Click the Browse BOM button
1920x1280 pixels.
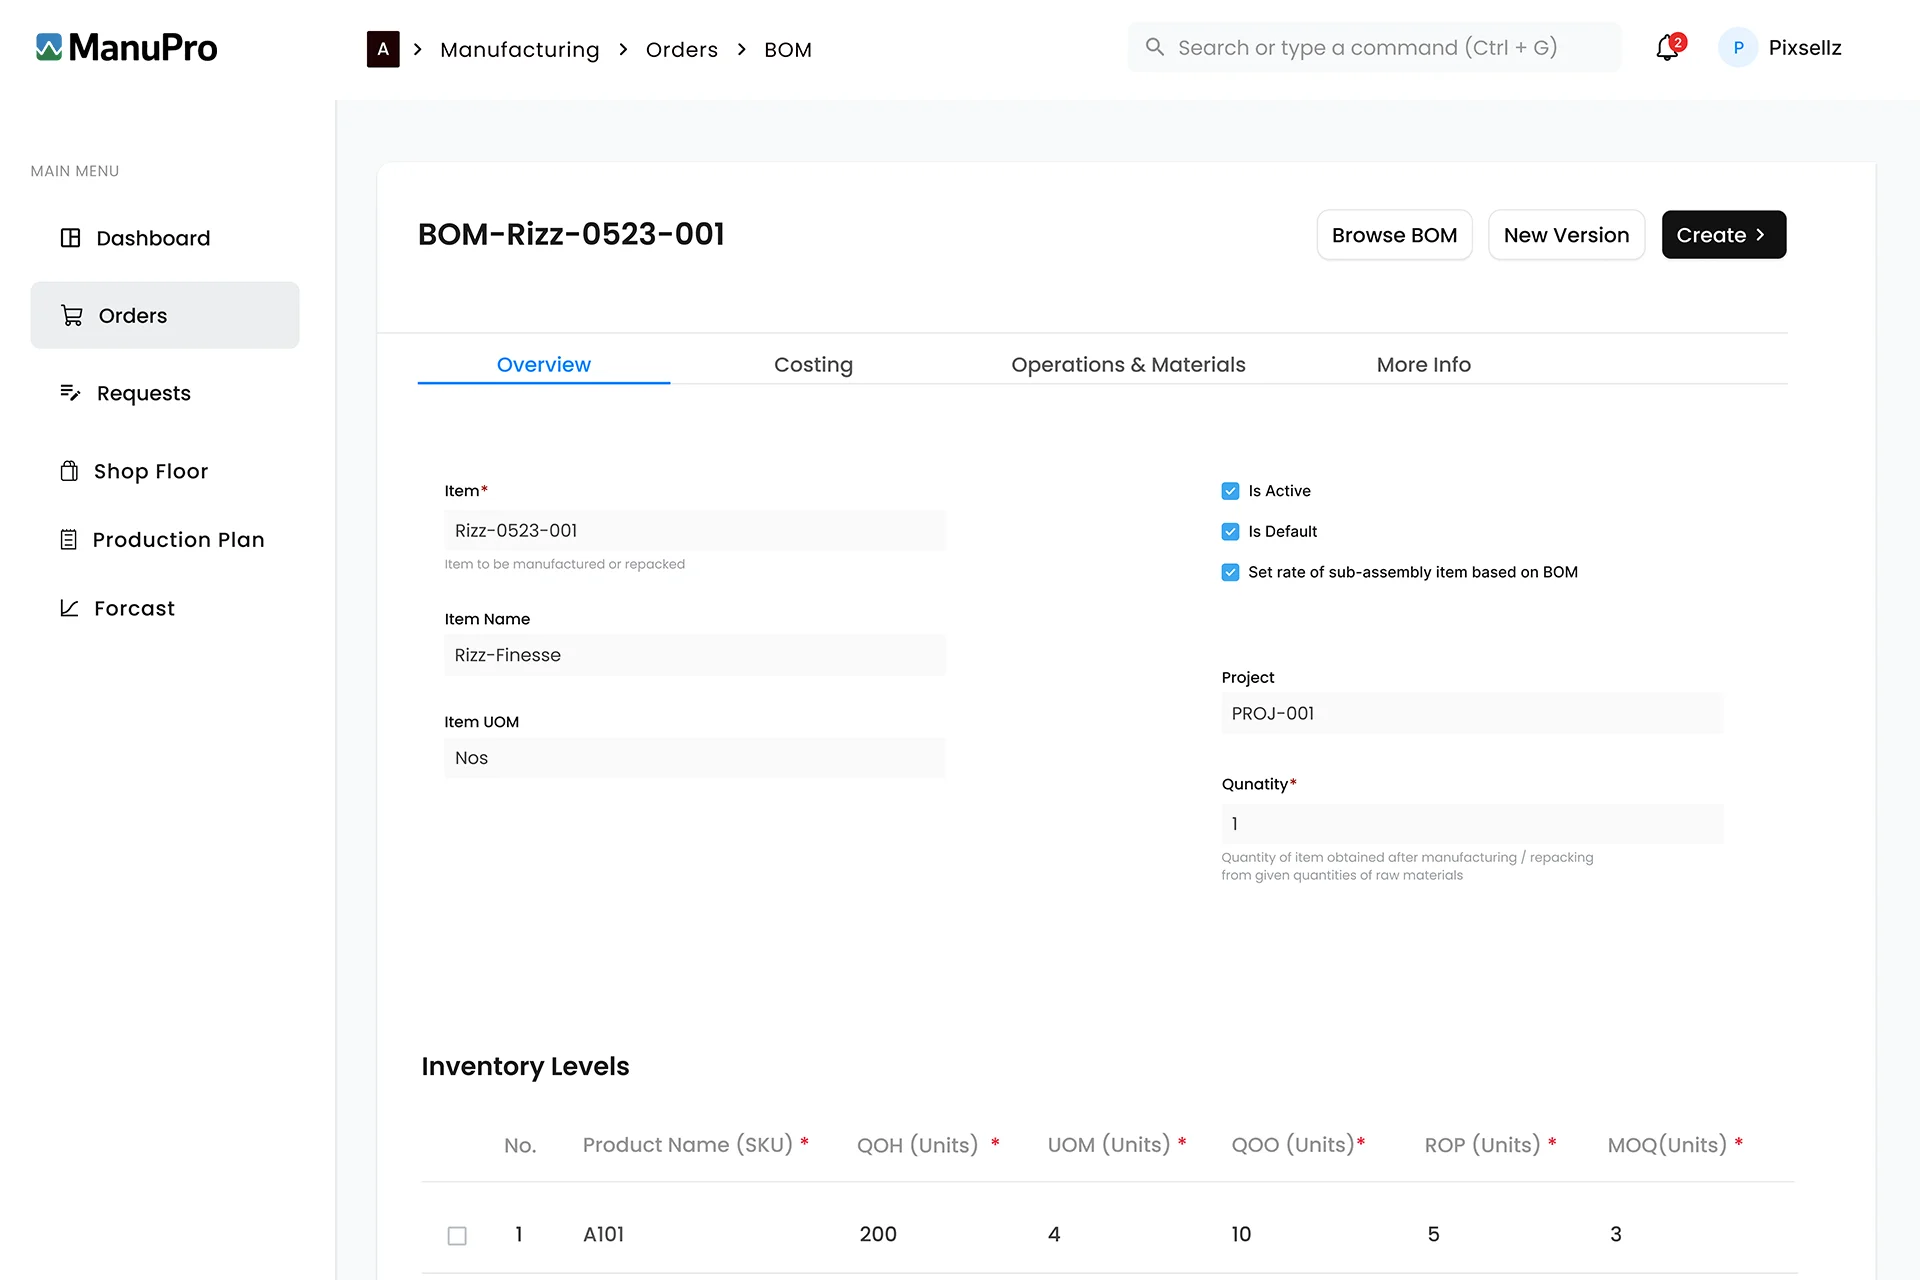click(1394, 235)
